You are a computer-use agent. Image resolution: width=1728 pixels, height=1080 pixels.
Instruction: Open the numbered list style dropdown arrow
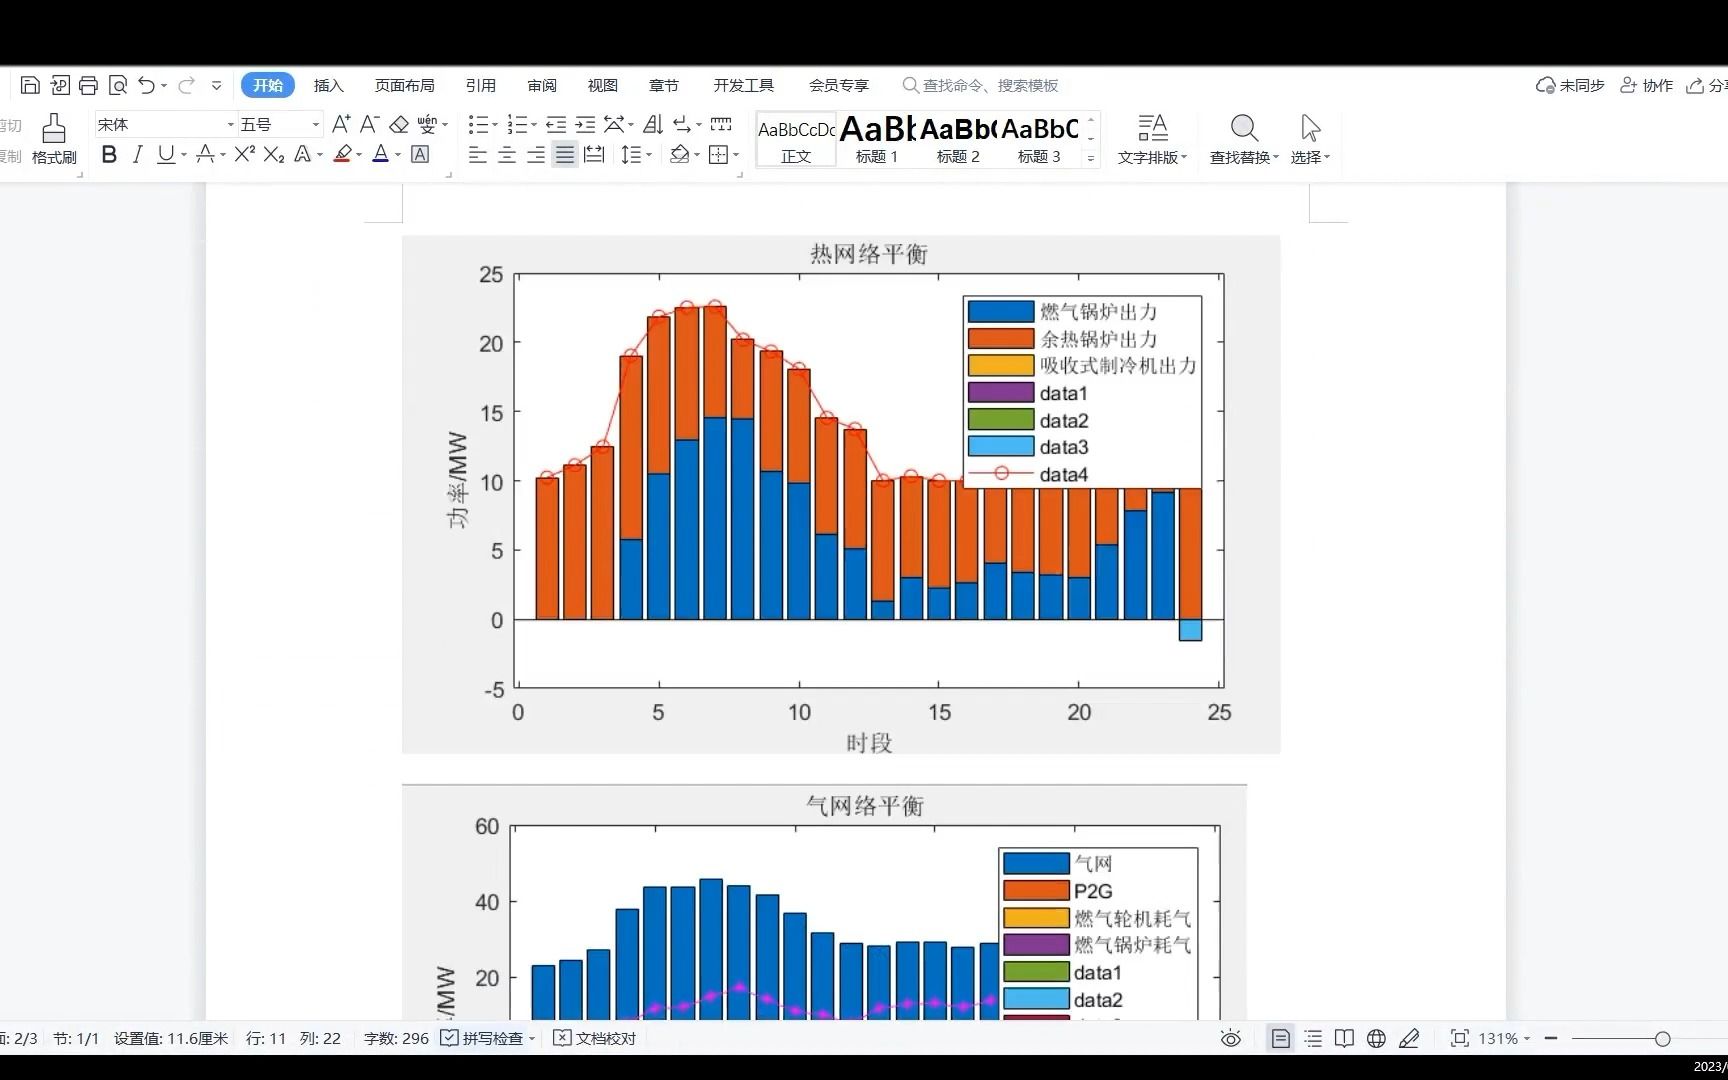click(533, 124)
